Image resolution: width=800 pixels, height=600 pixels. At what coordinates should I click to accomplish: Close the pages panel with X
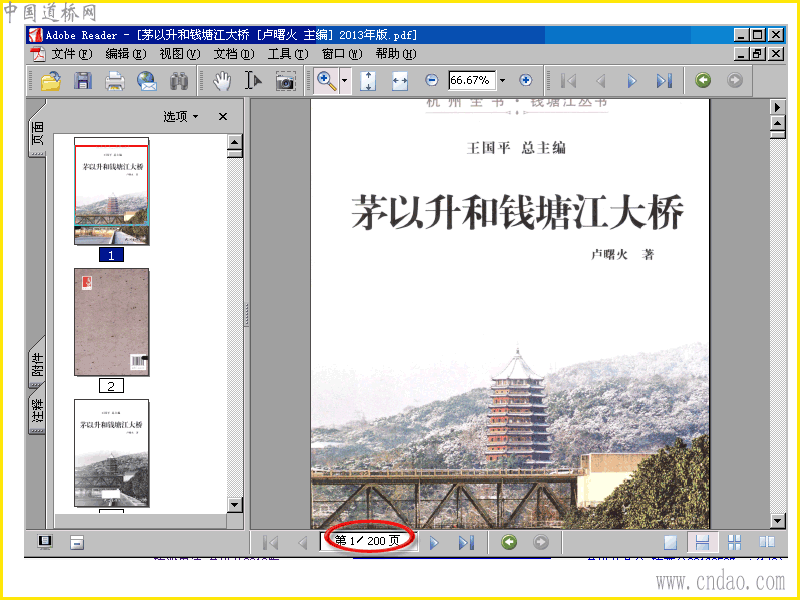(x=222, y=116)
